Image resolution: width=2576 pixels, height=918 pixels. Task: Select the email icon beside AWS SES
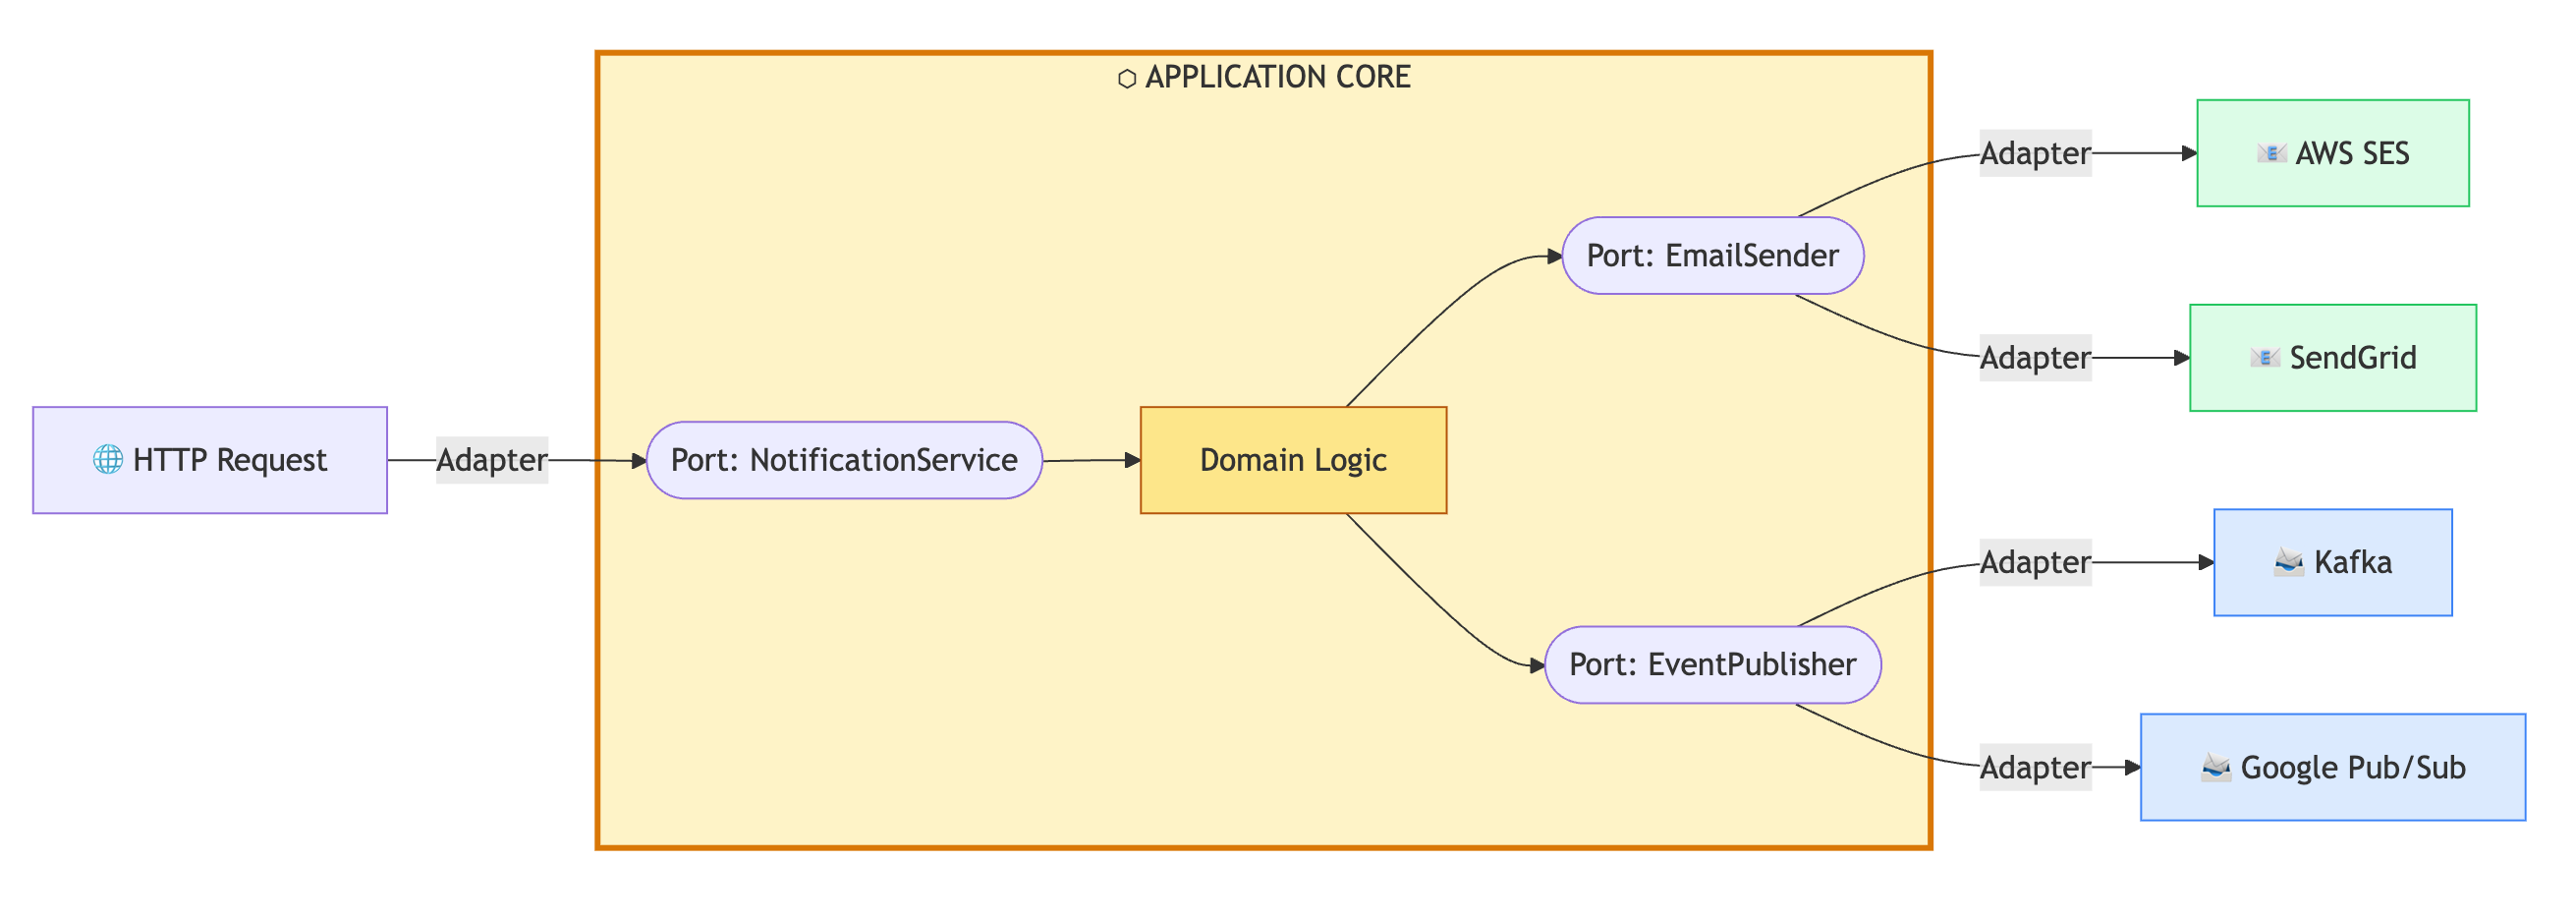tap(2273, 153)
